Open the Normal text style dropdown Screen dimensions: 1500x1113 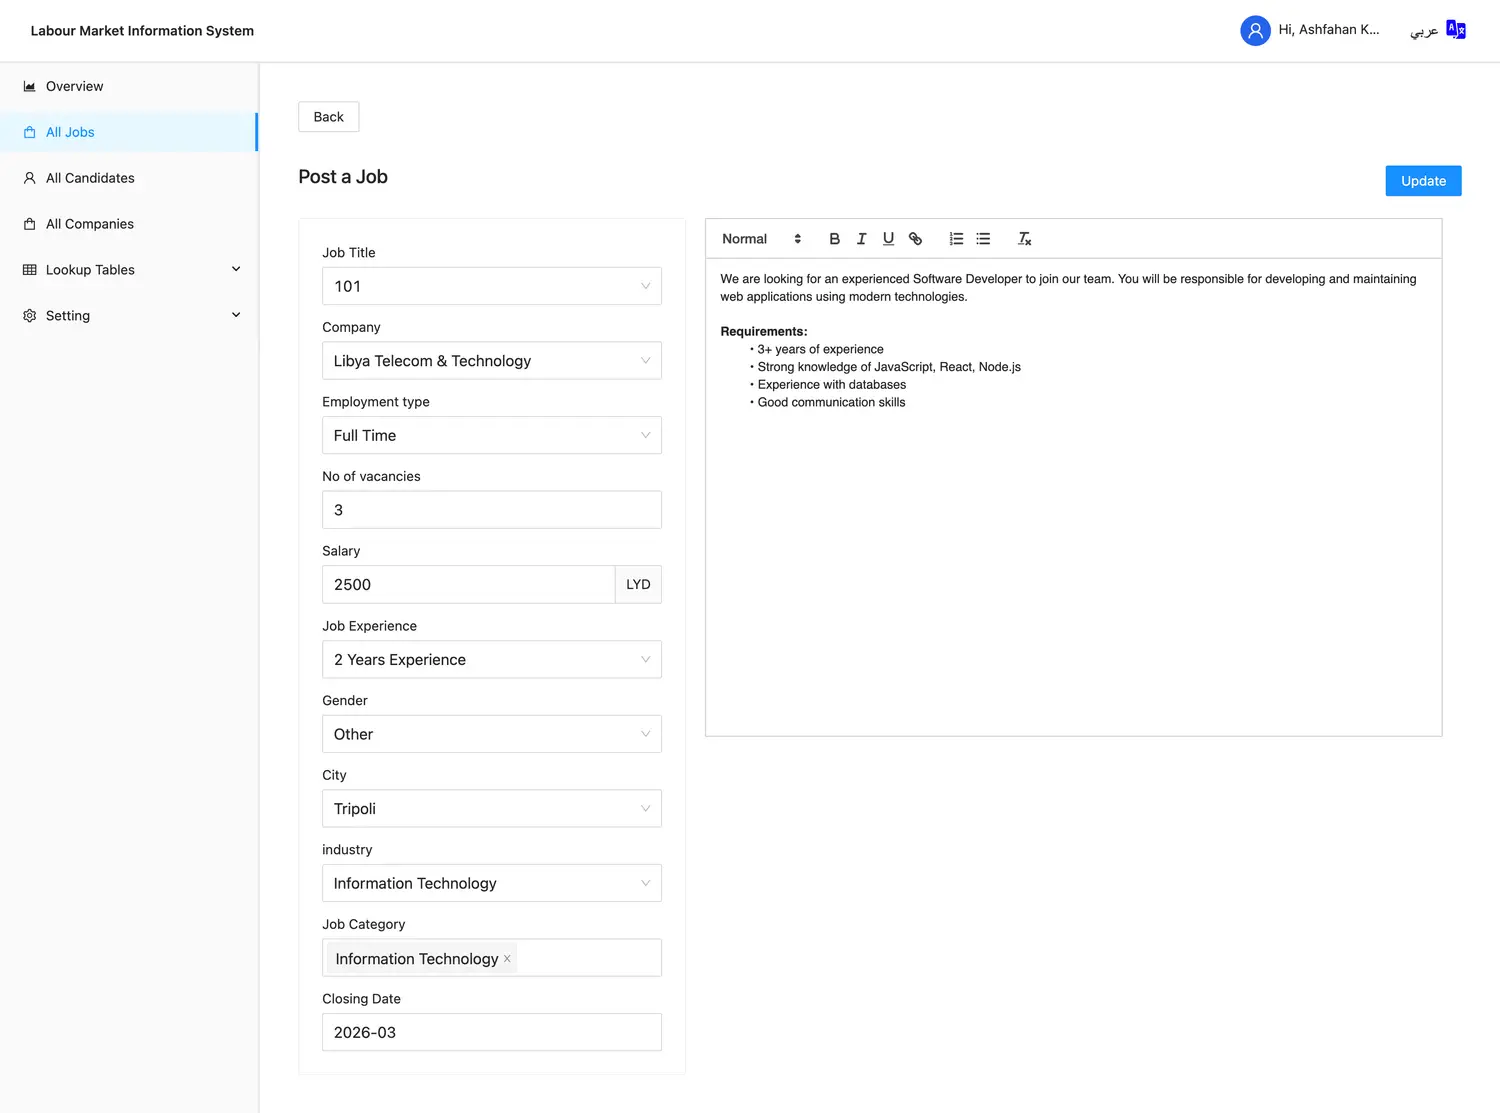click(761, 239)
